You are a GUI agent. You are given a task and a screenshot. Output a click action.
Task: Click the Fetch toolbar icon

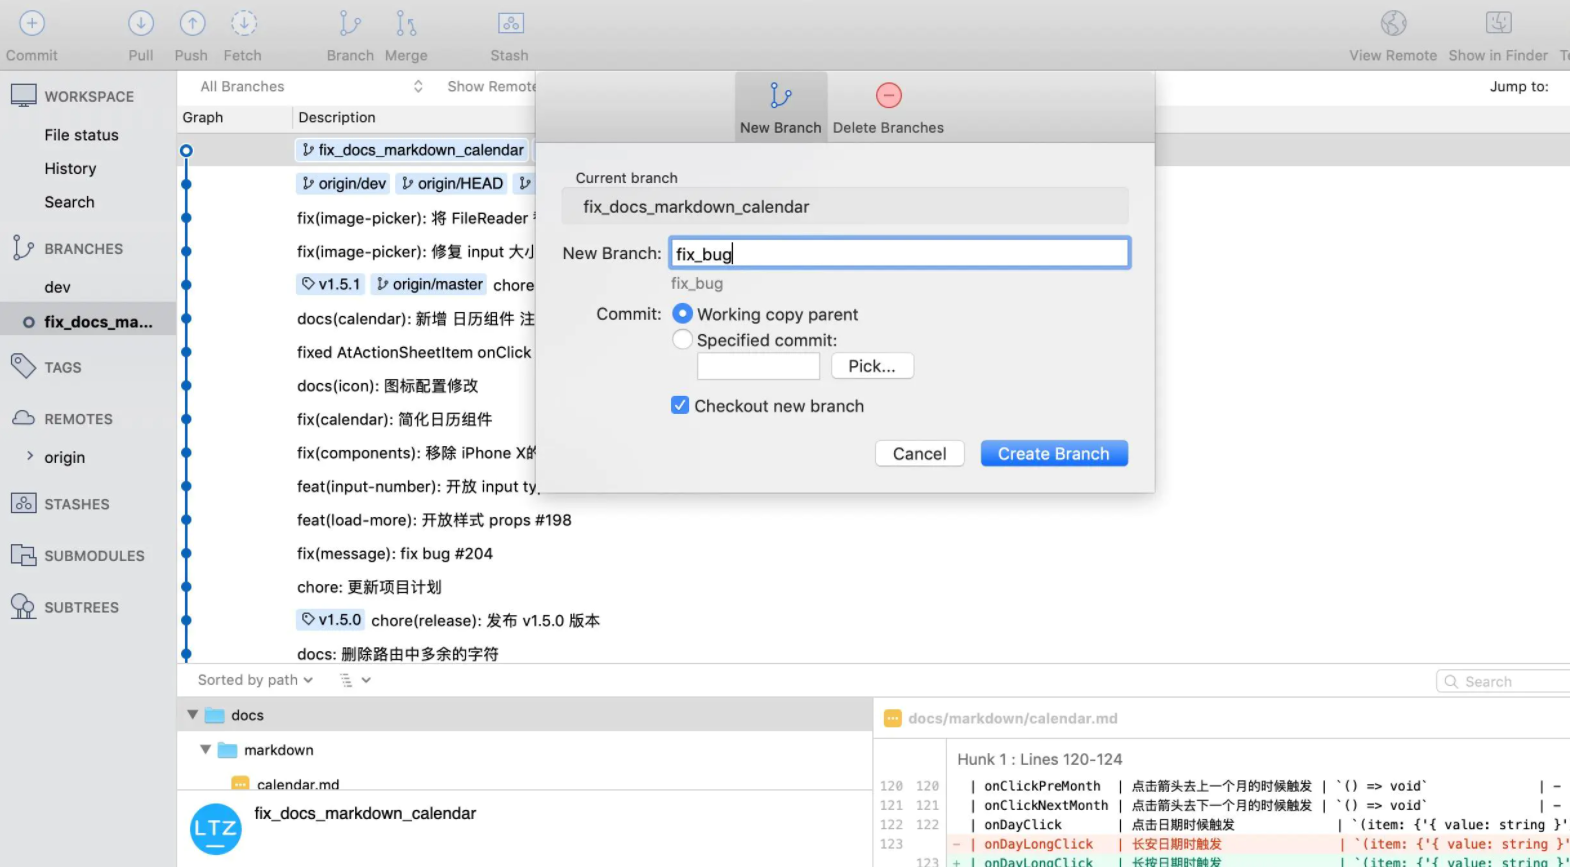point(244,23)
